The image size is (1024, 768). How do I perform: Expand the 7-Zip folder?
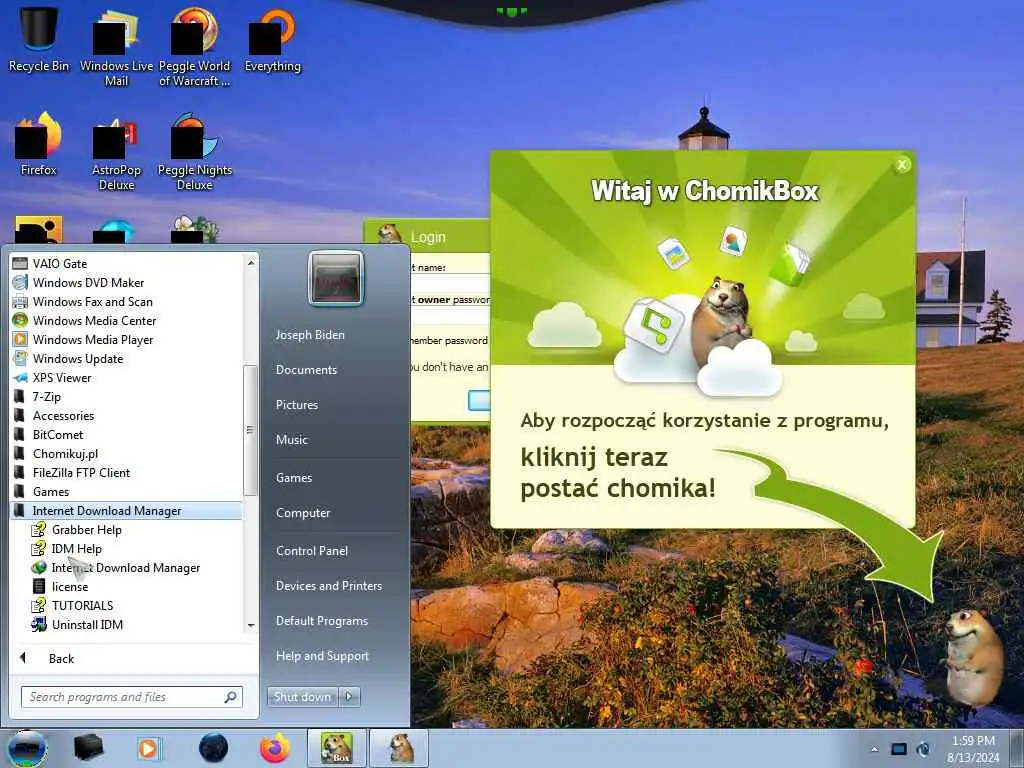pyautogui.click(x=127, y=397)
